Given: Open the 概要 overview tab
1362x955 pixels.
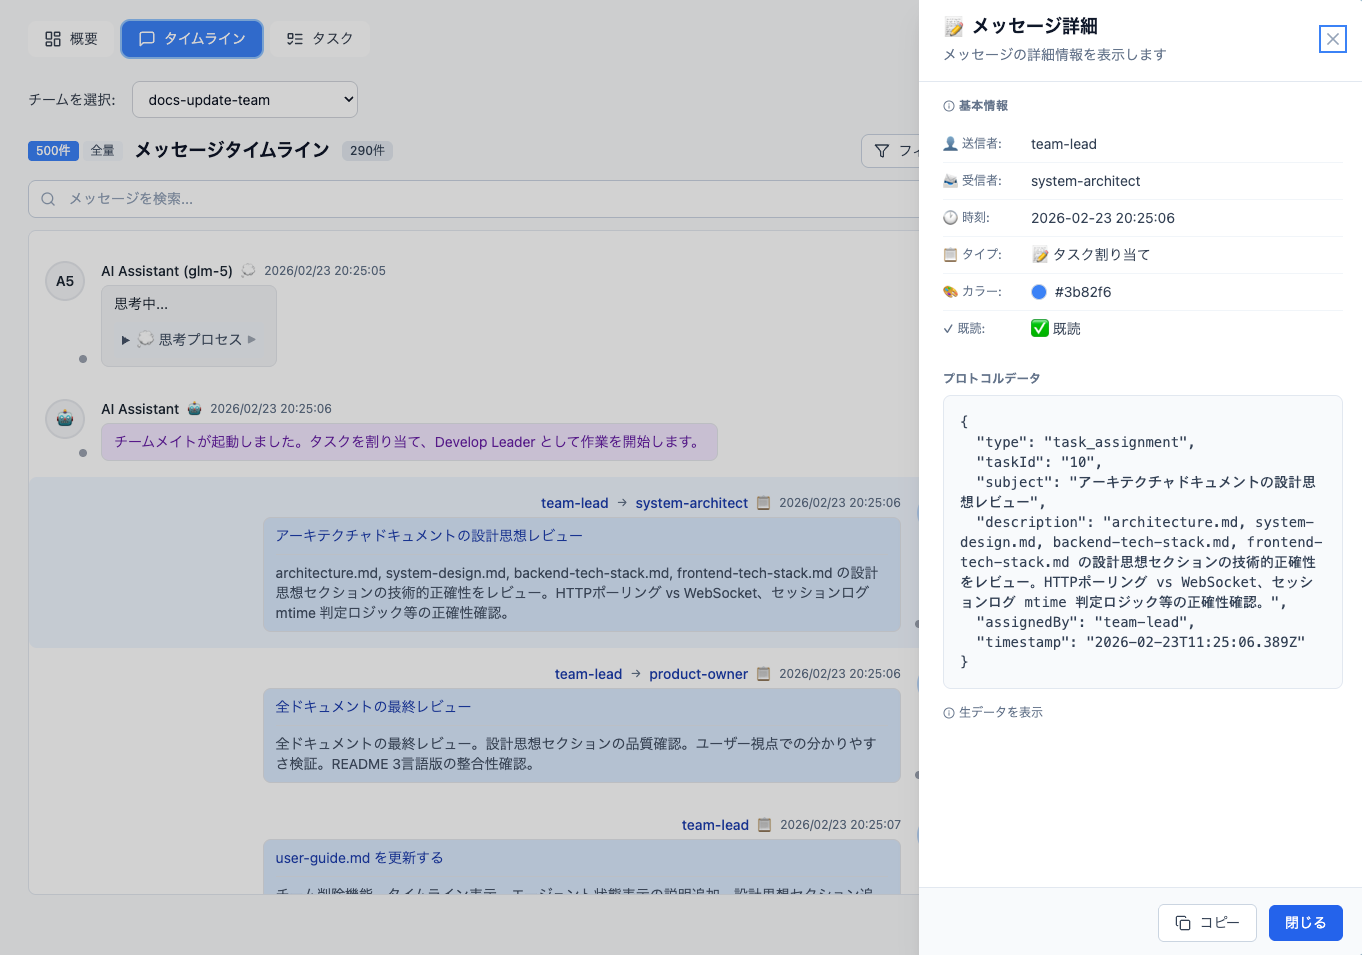Looking at the screenshot, I should [x=70, y=39].
